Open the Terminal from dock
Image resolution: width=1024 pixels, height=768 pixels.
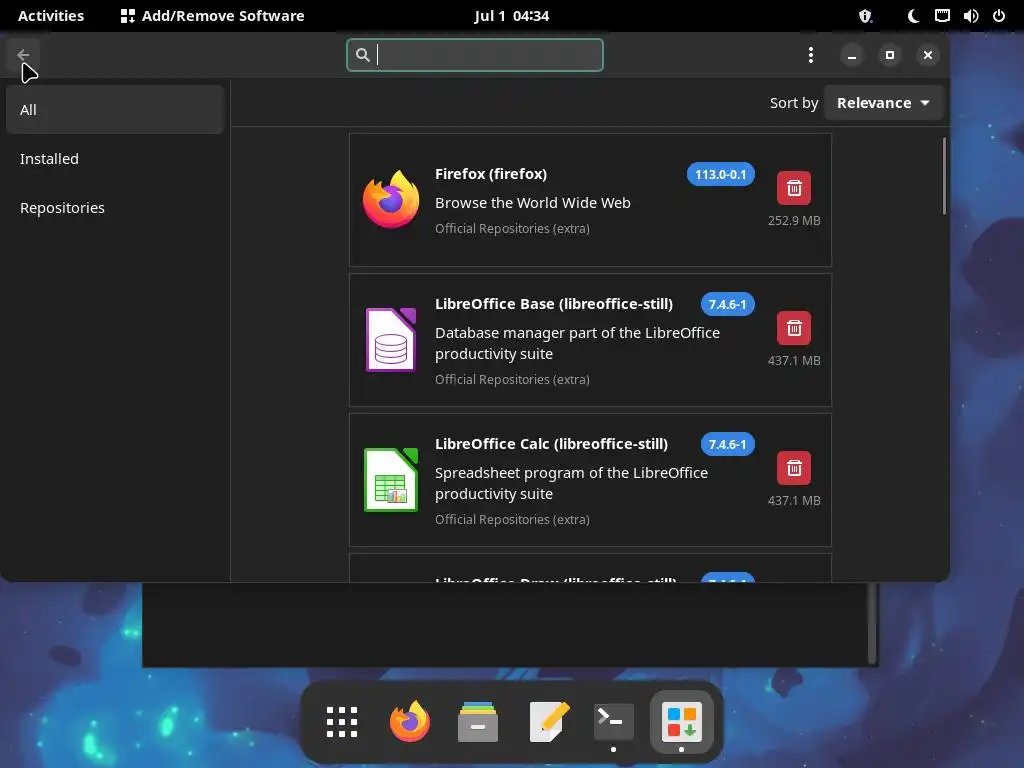[x=613, y=722]
